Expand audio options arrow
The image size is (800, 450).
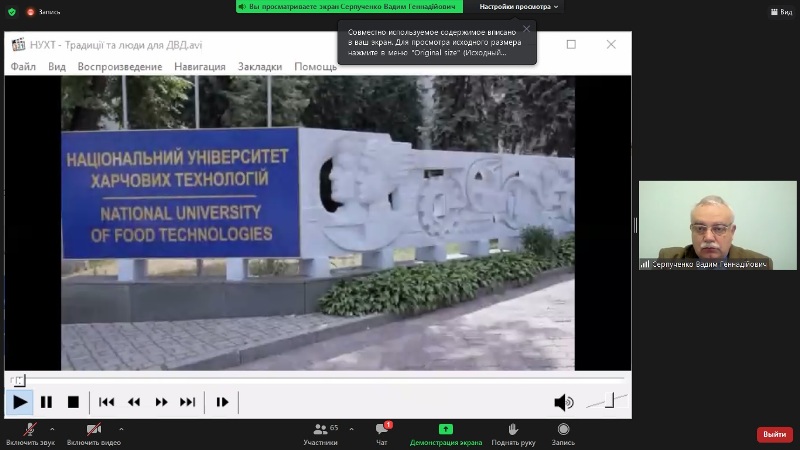tap(52, 429)
